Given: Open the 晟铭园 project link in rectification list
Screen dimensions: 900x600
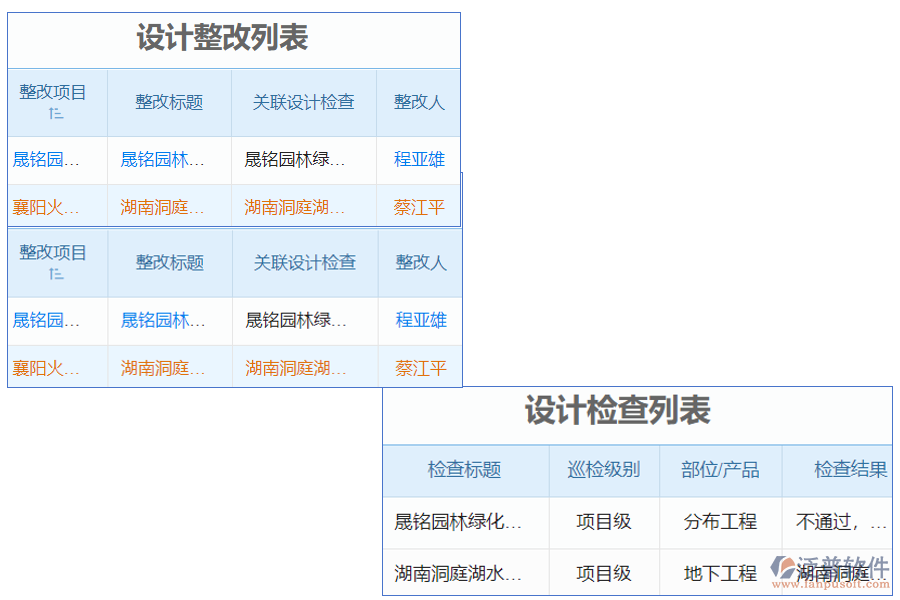Looking at the screenshot, I should pyautogui.click(x=44, y=159).
